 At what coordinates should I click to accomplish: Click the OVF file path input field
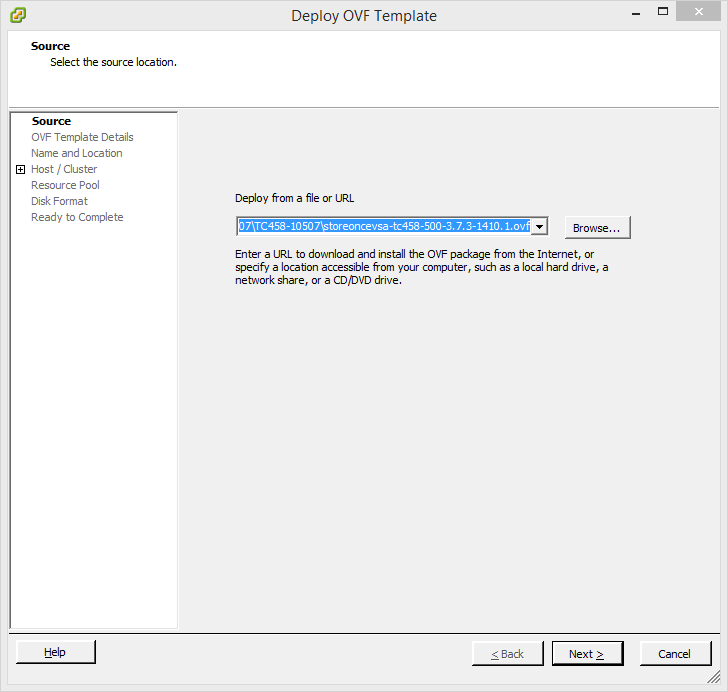[x=383, y=227]
